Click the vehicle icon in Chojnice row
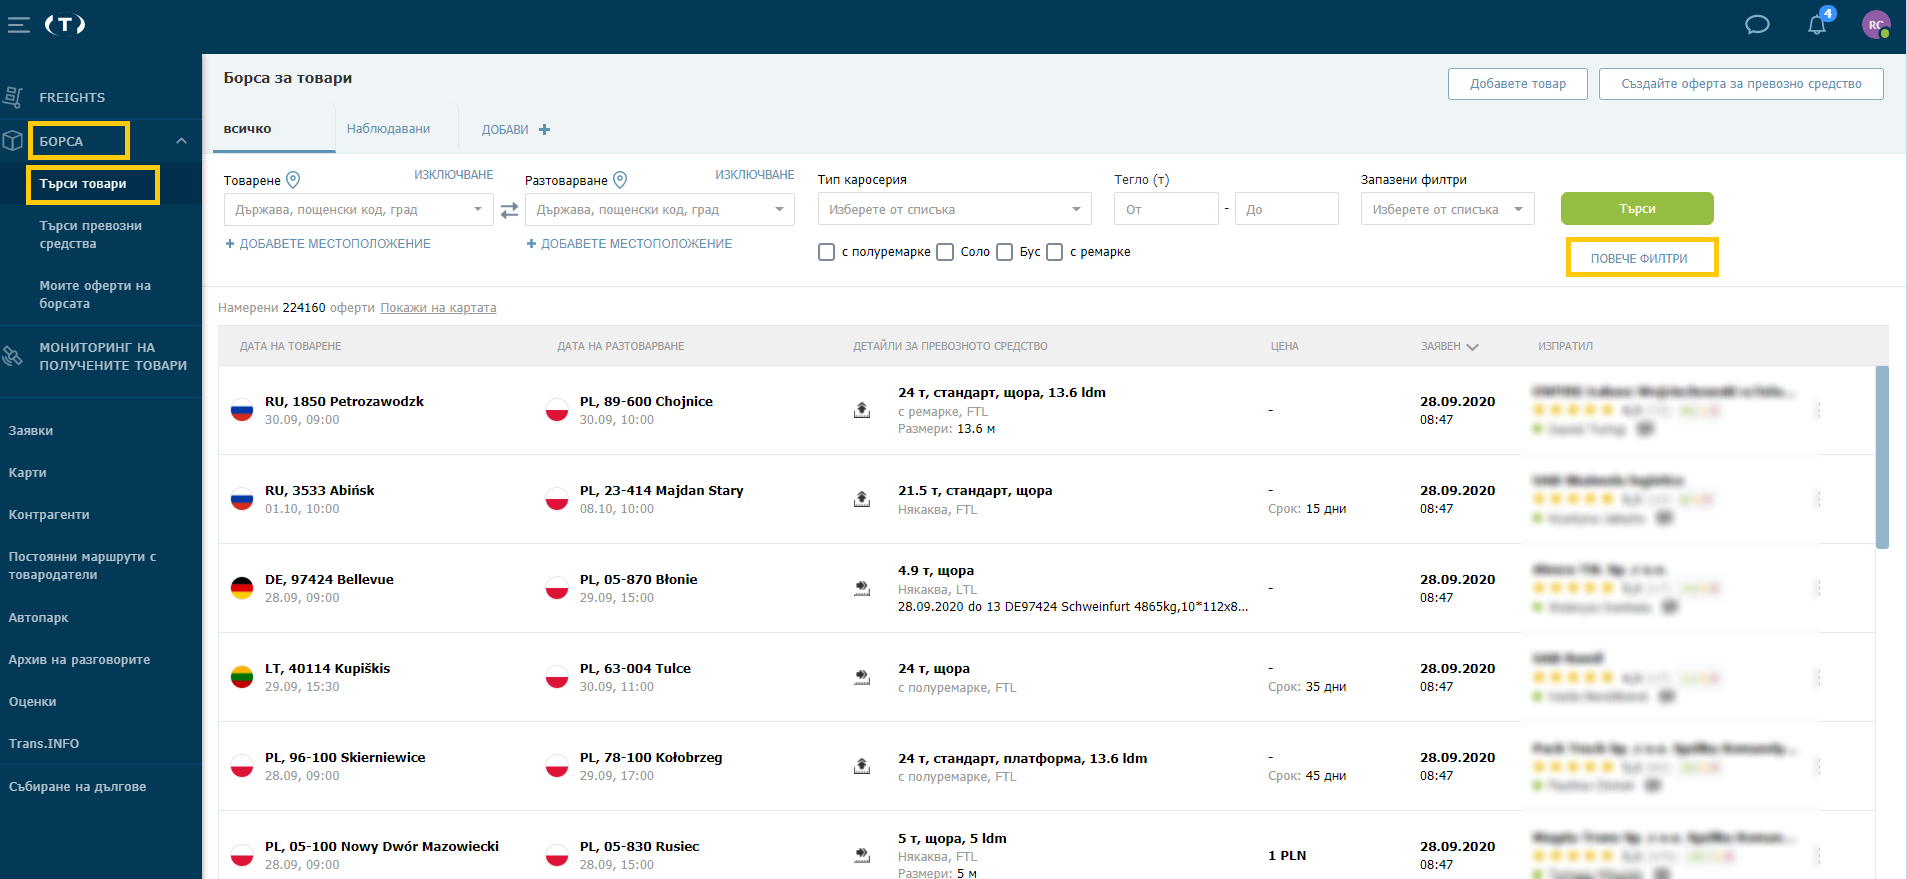 tap(861, 410)
